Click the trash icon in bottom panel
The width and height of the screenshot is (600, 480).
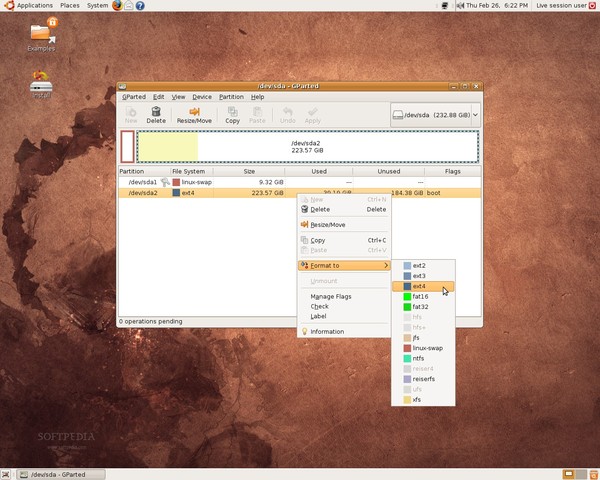[594, 475]
